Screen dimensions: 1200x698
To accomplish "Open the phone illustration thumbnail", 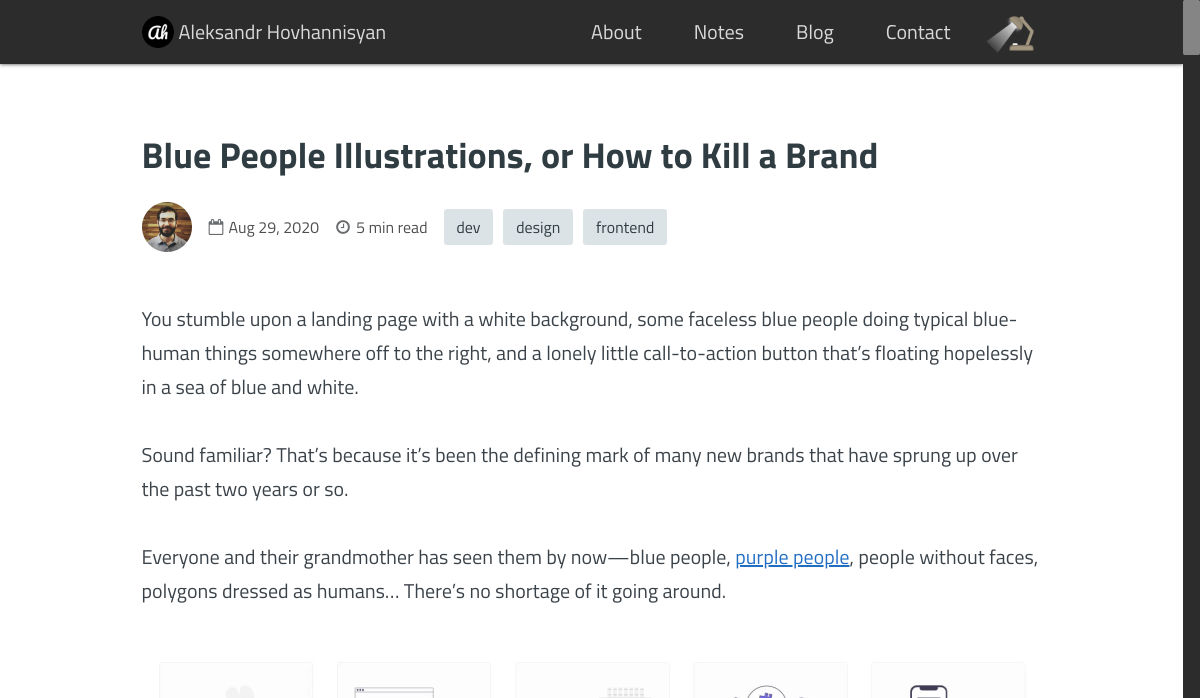I will coord(948,681).
